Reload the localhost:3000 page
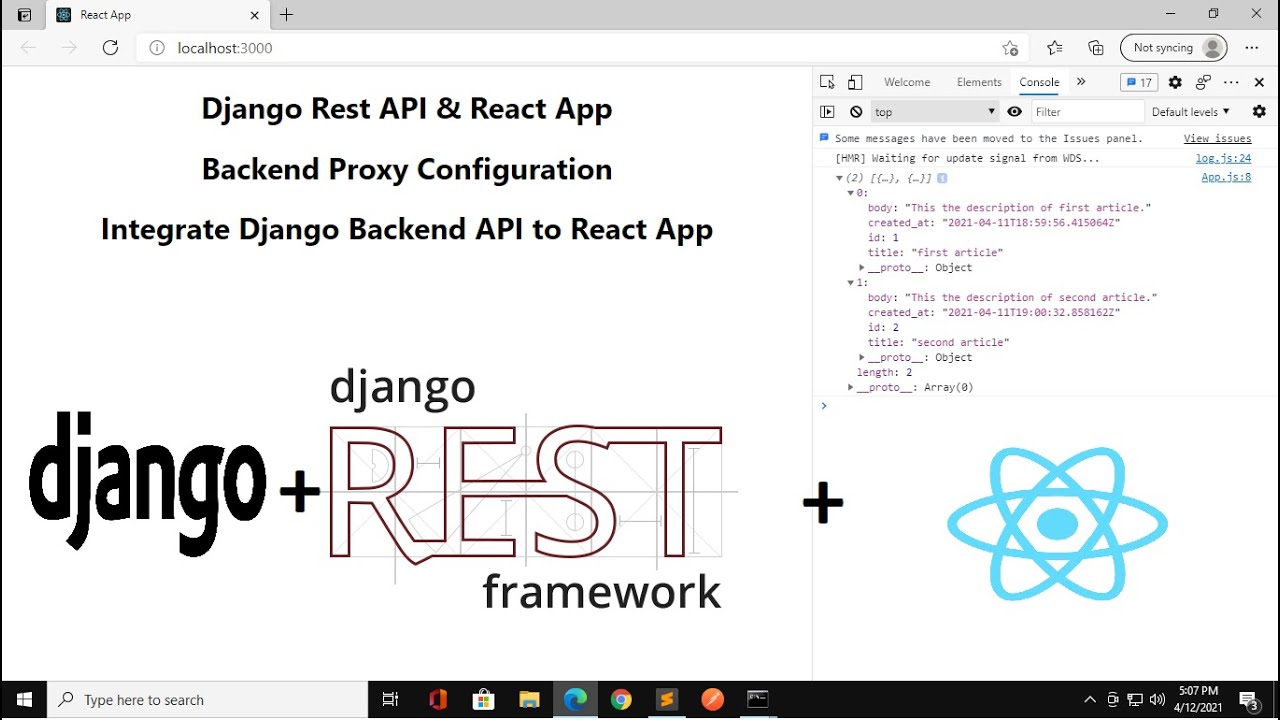Viewport: 1280px width, 720px height. click(110, 48)
